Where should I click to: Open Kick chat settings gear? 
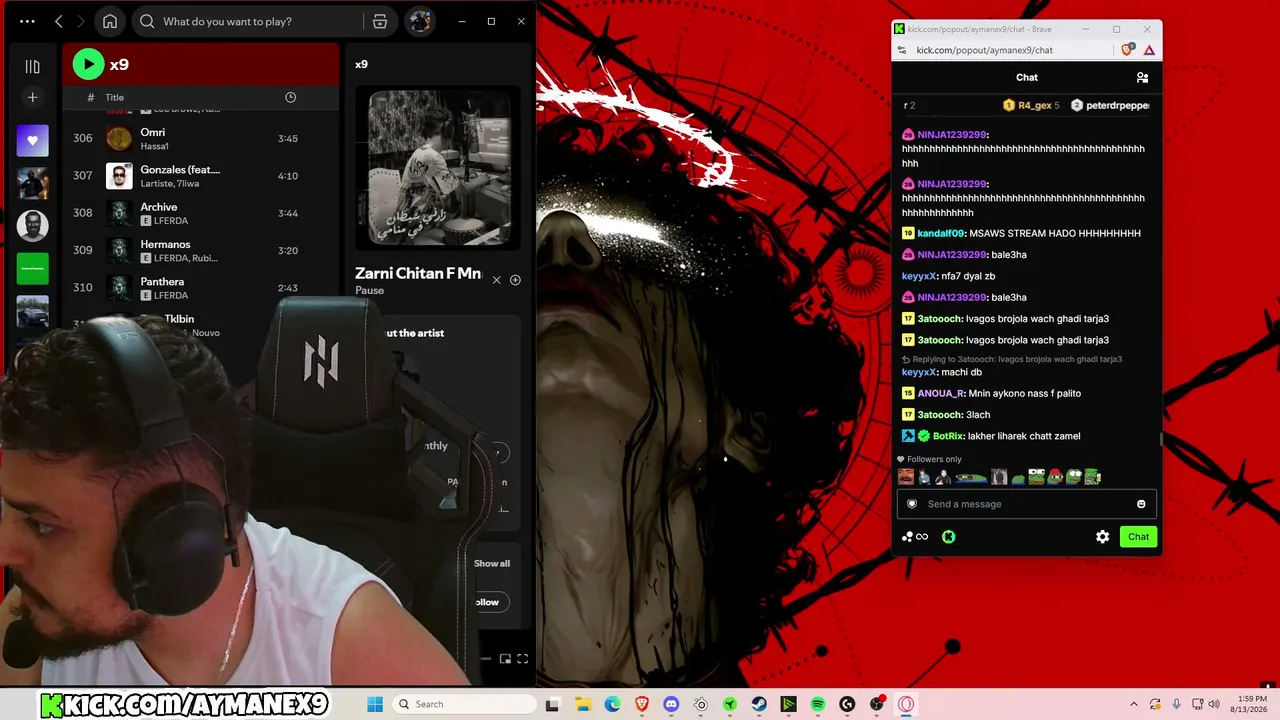1102,537
